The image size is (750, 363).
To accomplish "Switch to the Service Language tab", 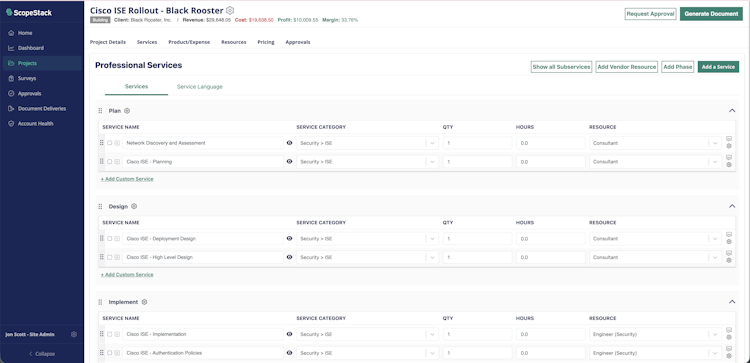I will (199, 87).
